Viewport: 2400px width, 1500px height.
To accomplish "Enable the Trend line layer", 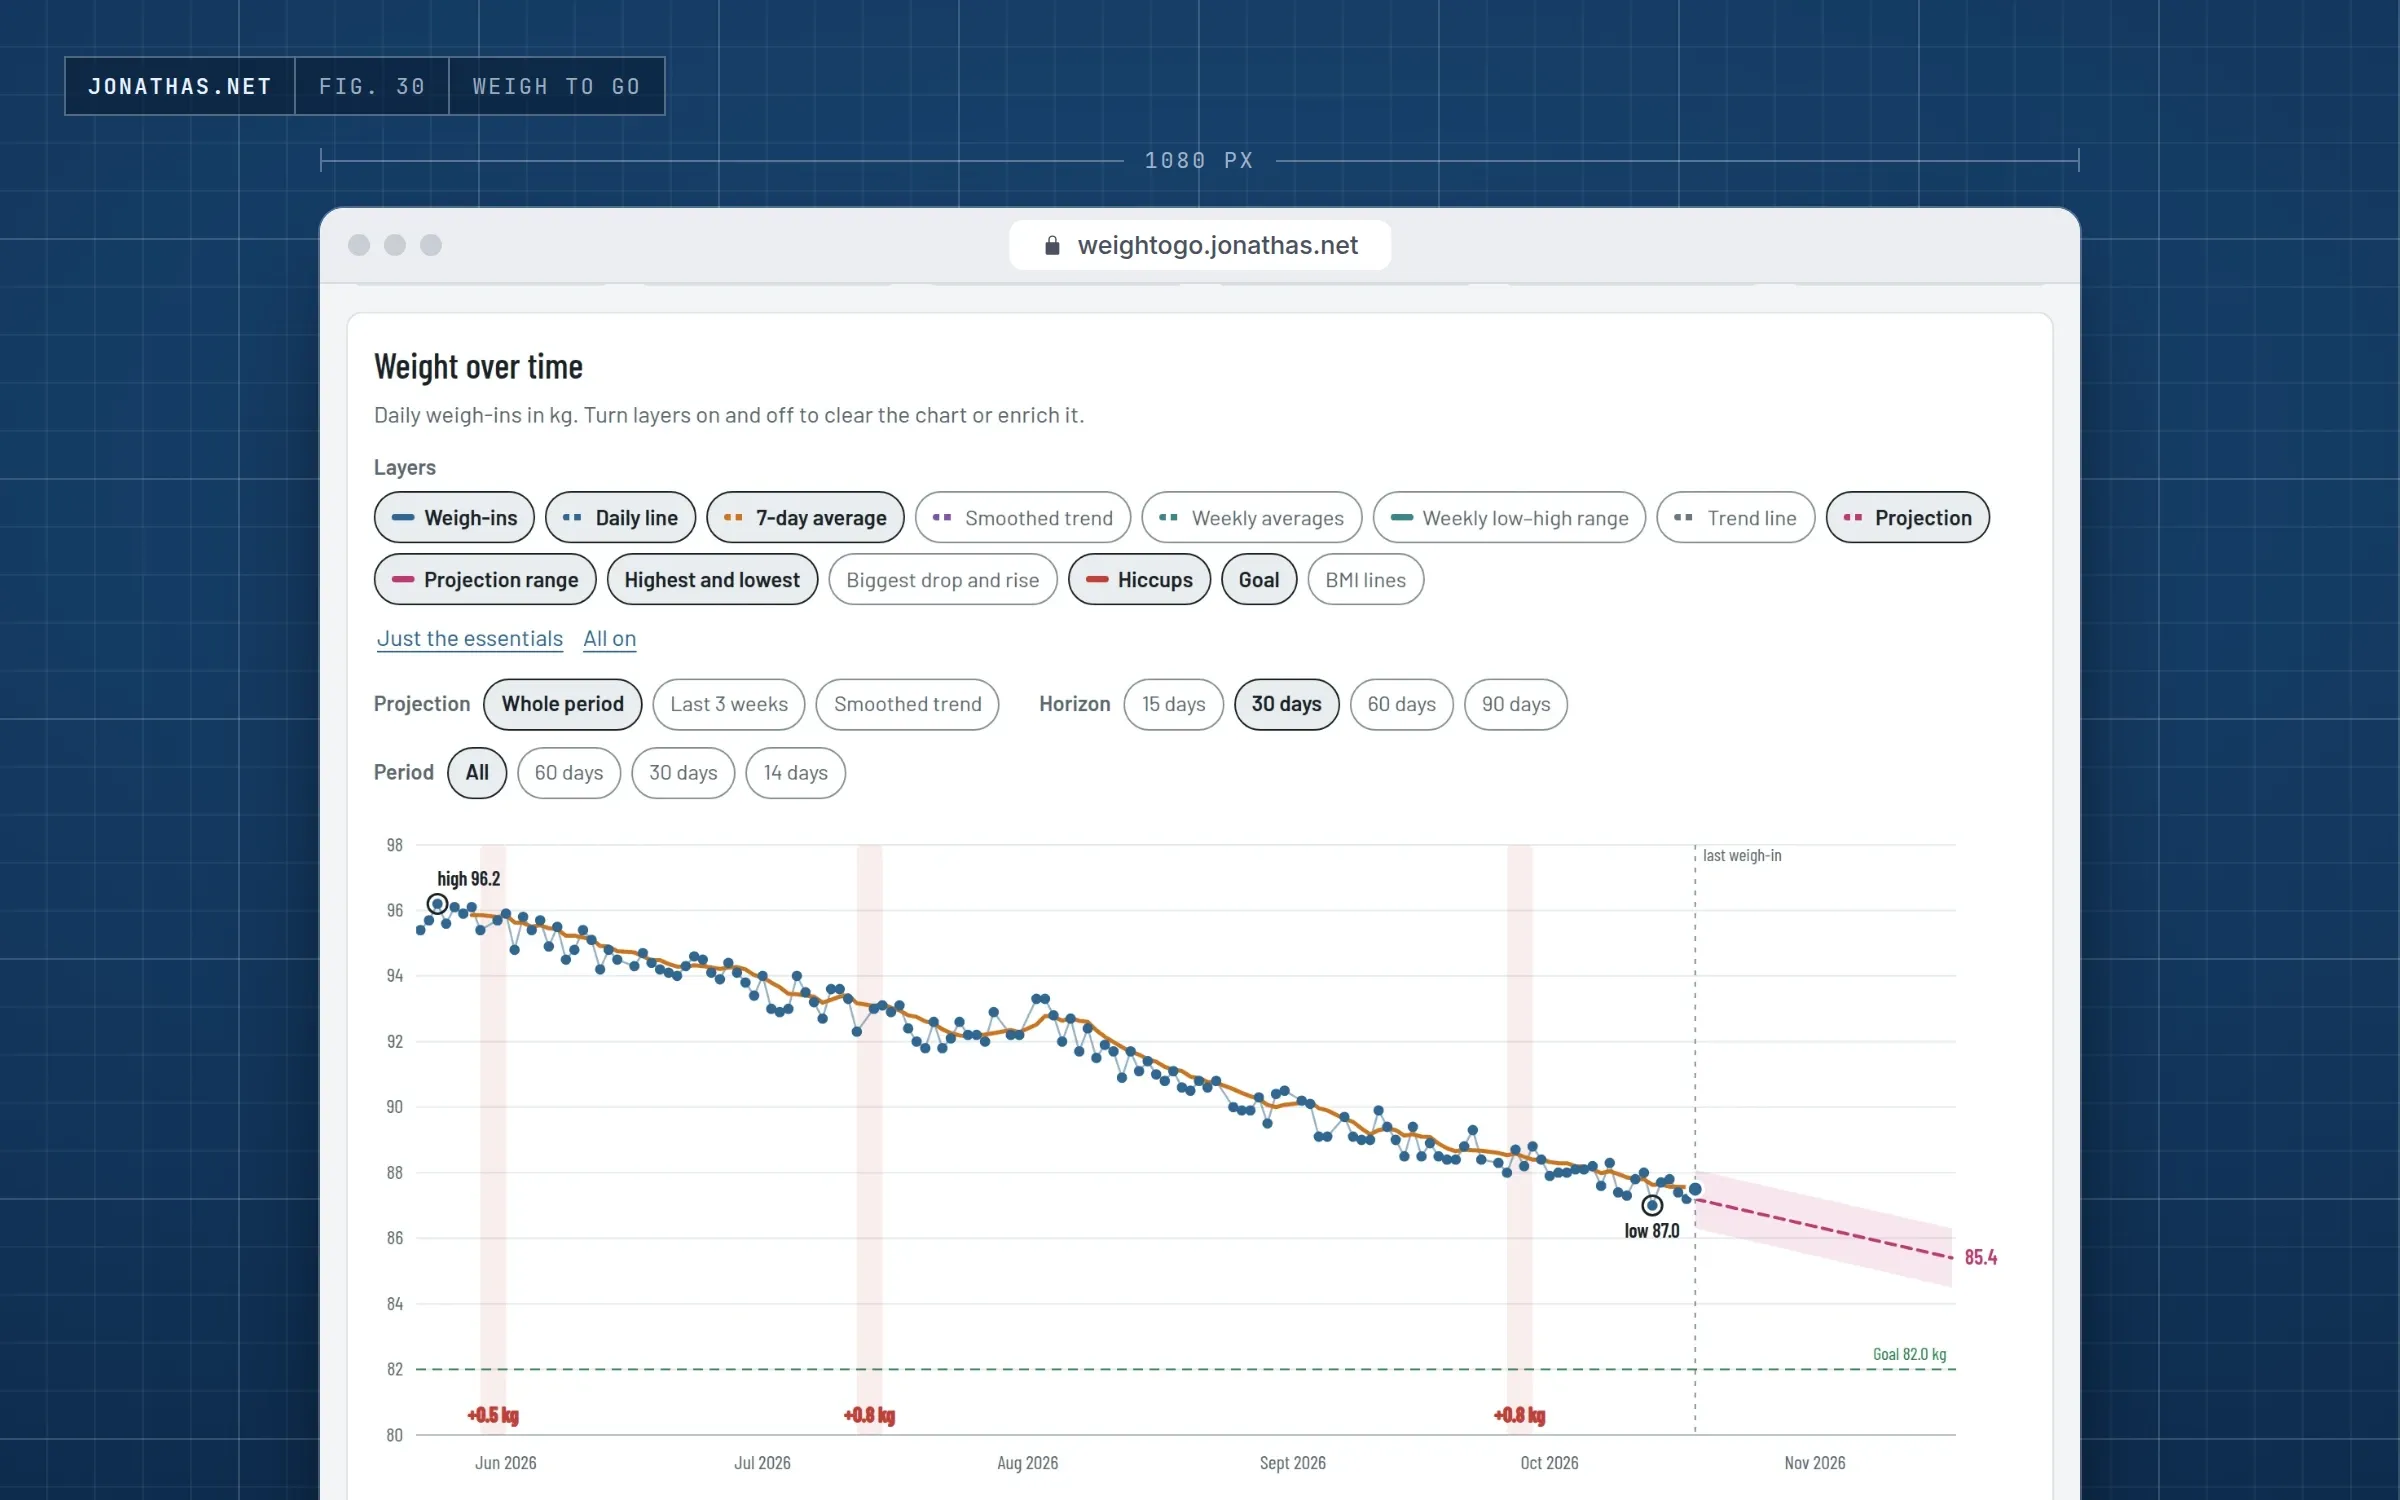I will (1735, 517).
